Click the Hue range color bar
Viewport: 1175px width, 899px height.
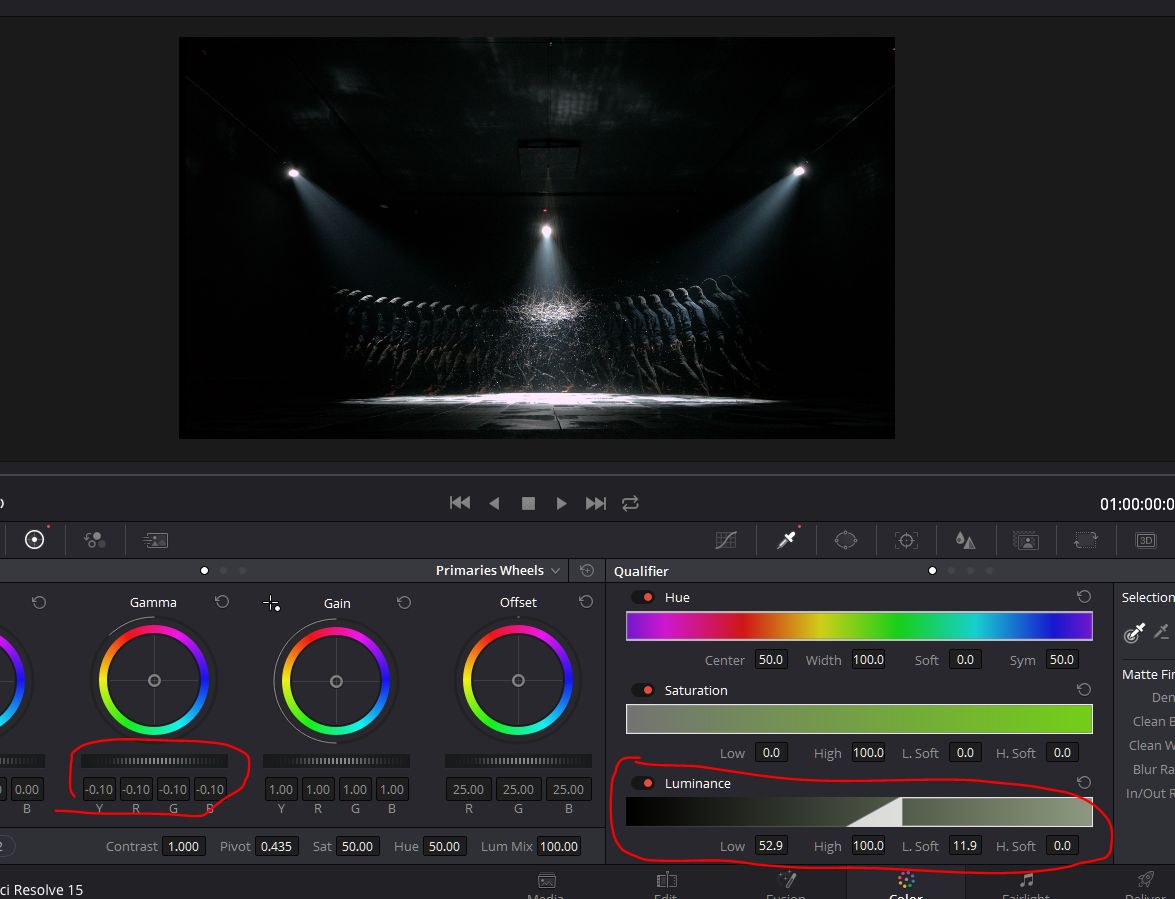point(860,626)
